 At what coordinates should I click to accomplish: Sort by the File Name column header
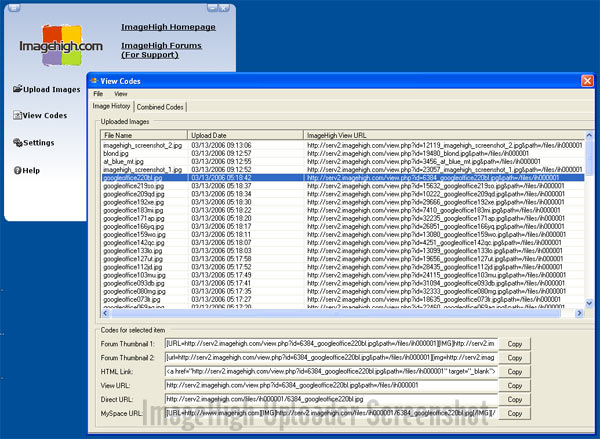[x=144, y=135]
